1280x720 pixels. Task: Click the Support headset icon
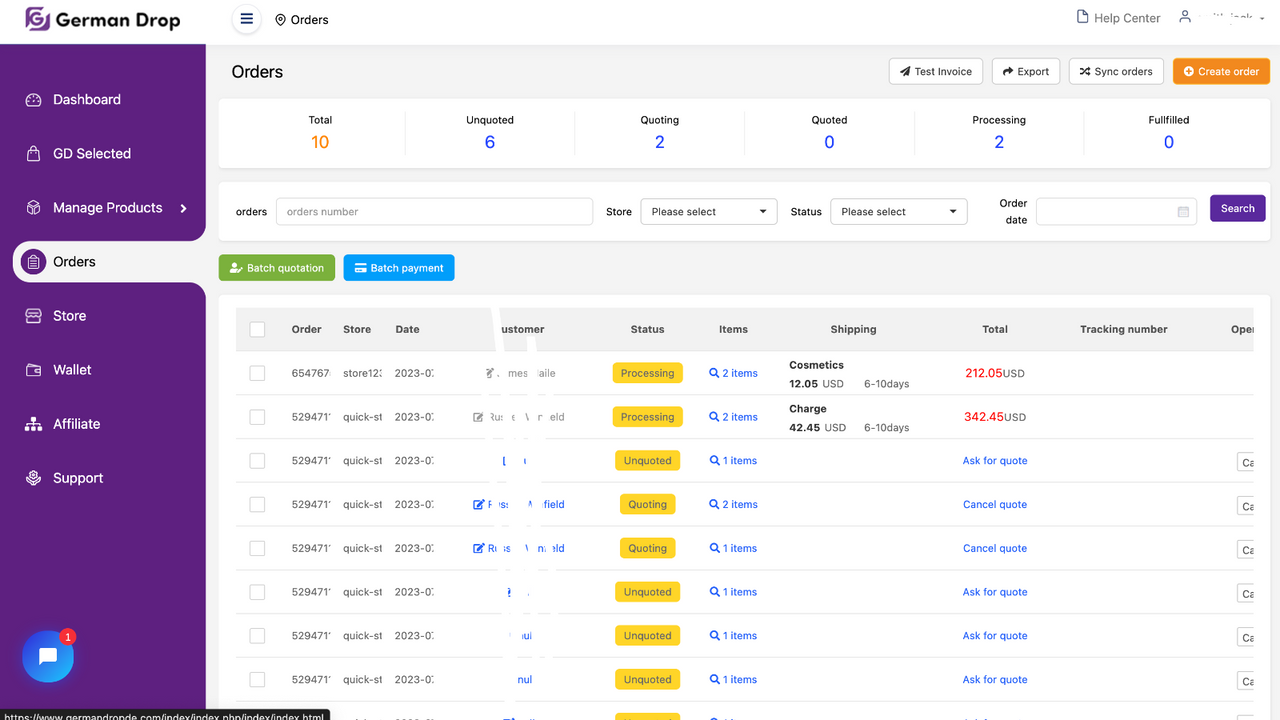point(33,478)
